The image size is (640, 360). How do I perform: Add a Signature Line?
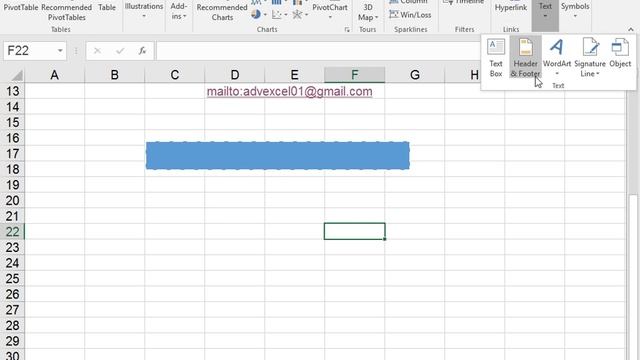point(590,57)
